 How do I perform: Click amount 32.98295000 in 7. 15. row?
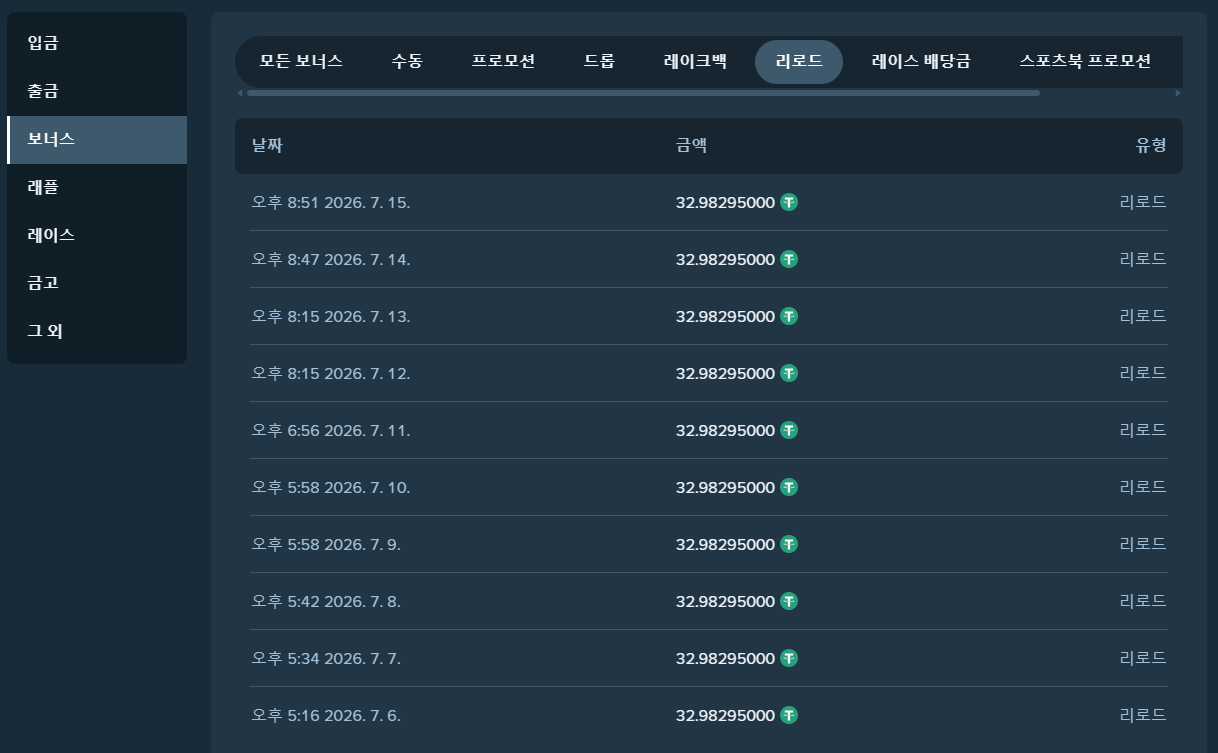725,202
